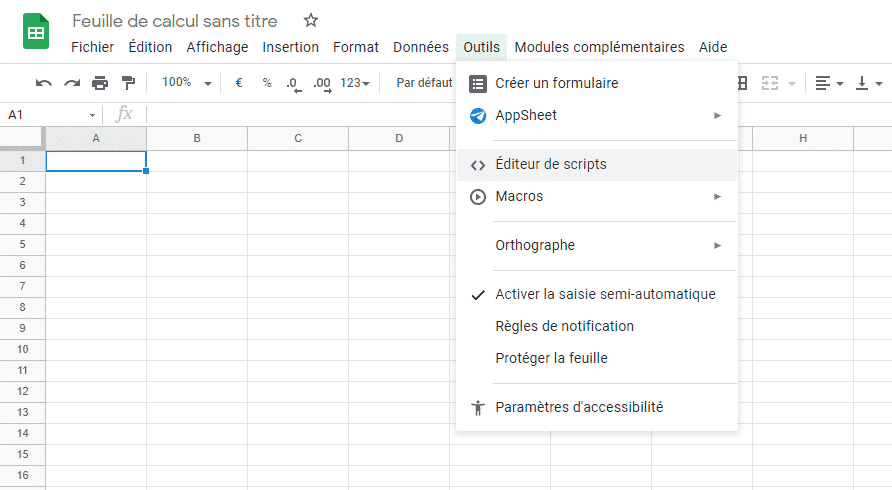Click the Google Sheets home logo

[x=36, y=32]
